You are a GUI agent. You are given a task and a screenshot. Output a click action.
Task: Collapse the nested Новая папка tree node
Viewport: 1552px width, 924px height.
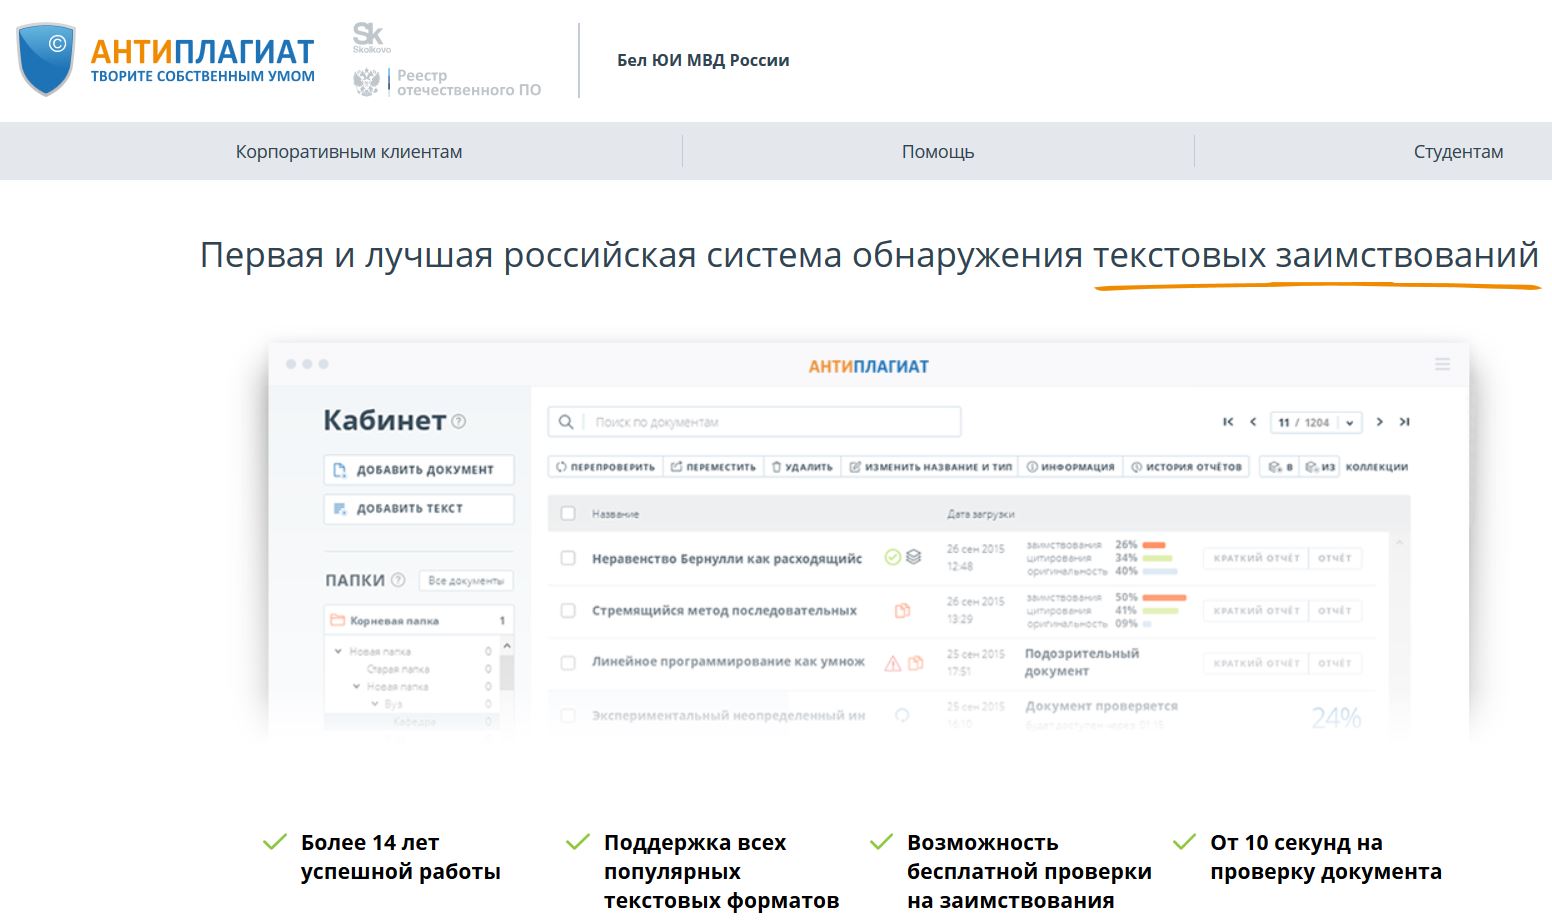point(356,686)
